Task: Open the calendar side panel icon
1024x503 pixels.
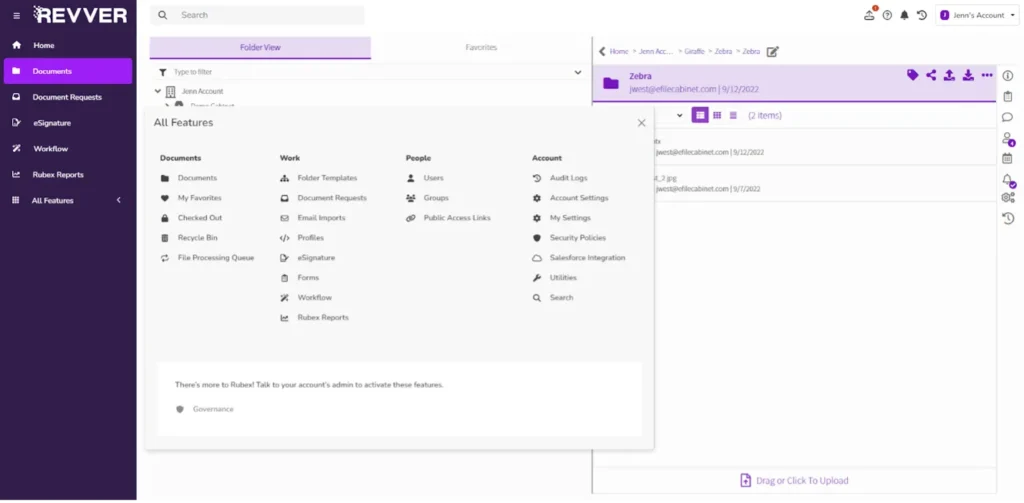Action: pos(1008,157)
